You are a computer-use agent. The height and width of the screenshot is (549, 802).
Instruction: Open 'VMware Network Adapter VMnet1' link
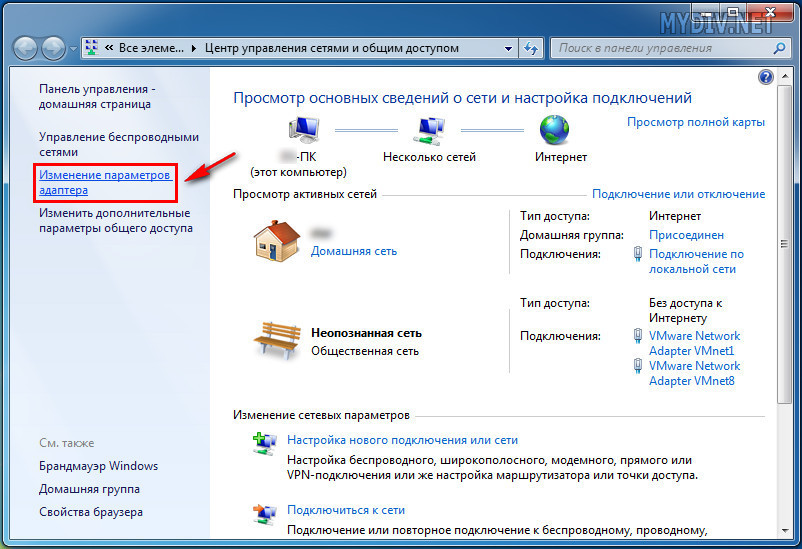point(694,343)
